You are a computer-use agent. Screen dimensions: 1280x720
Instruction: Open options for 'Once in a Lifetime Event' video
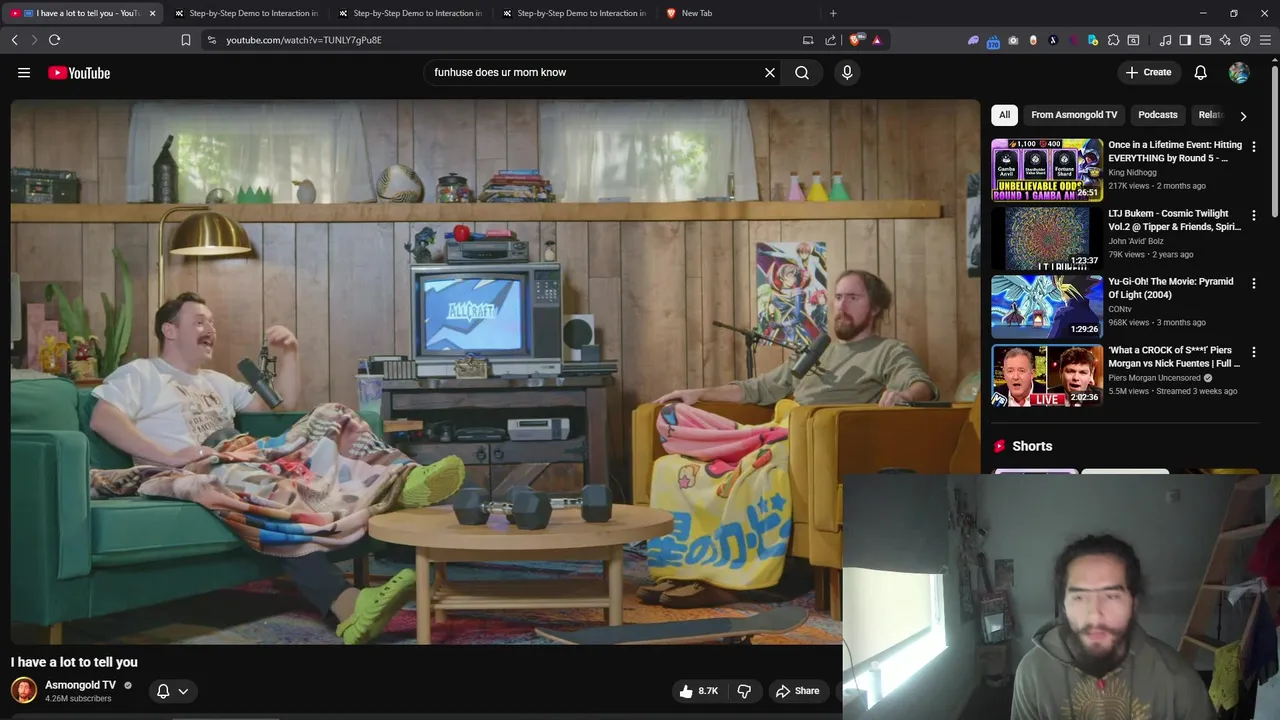pos(1254,146)
